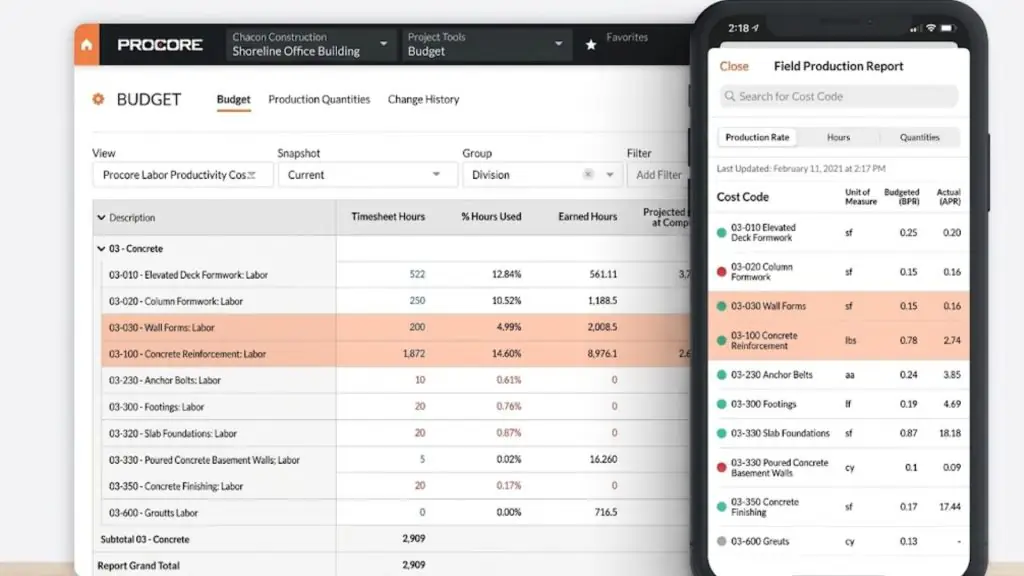Collapse the 03 - Concrete group
This screenshot has width=1024, height=576.
101,249
